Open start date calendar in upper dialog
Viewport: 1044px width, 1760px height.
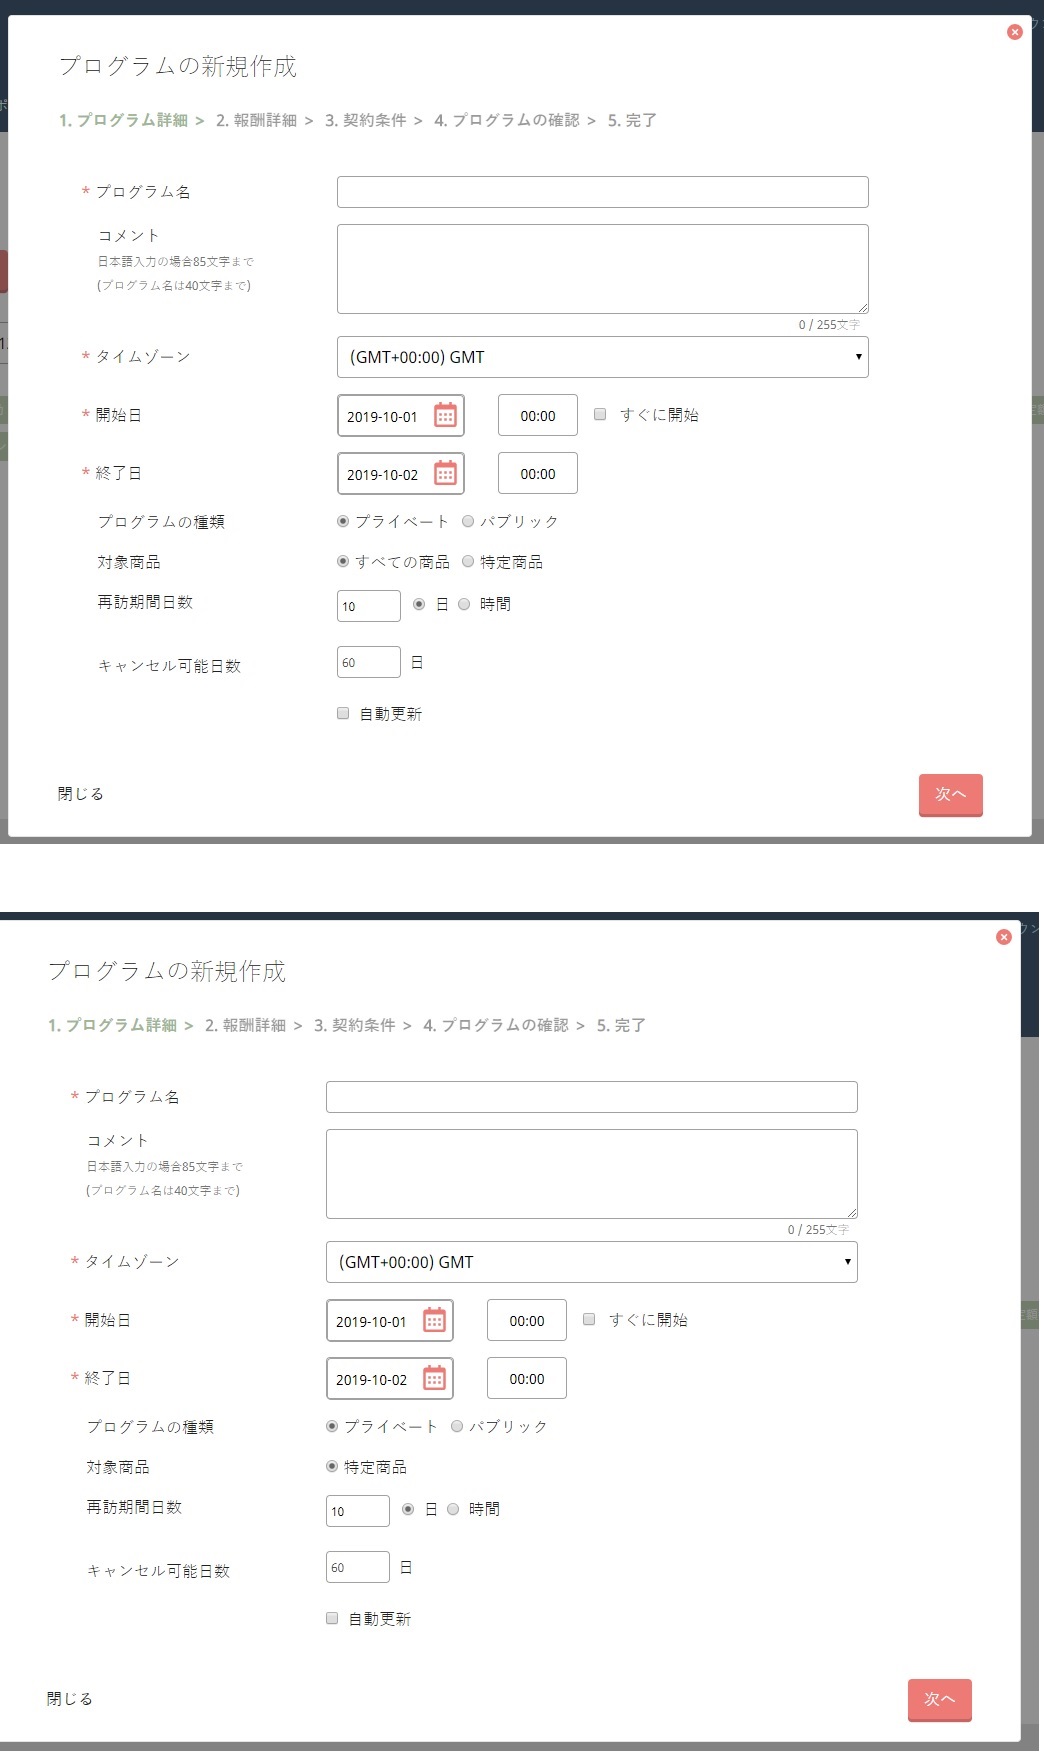coord(445,415)
